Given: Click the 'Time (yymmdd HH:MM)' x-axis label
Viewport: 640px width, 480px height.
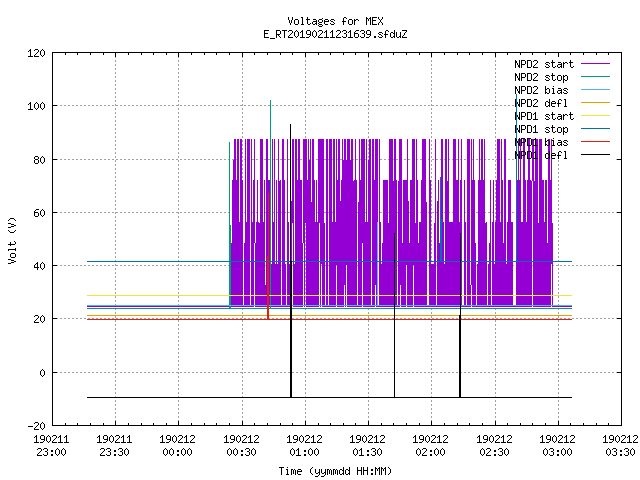Looking at the screenshot, I should (x=335, y=471).
